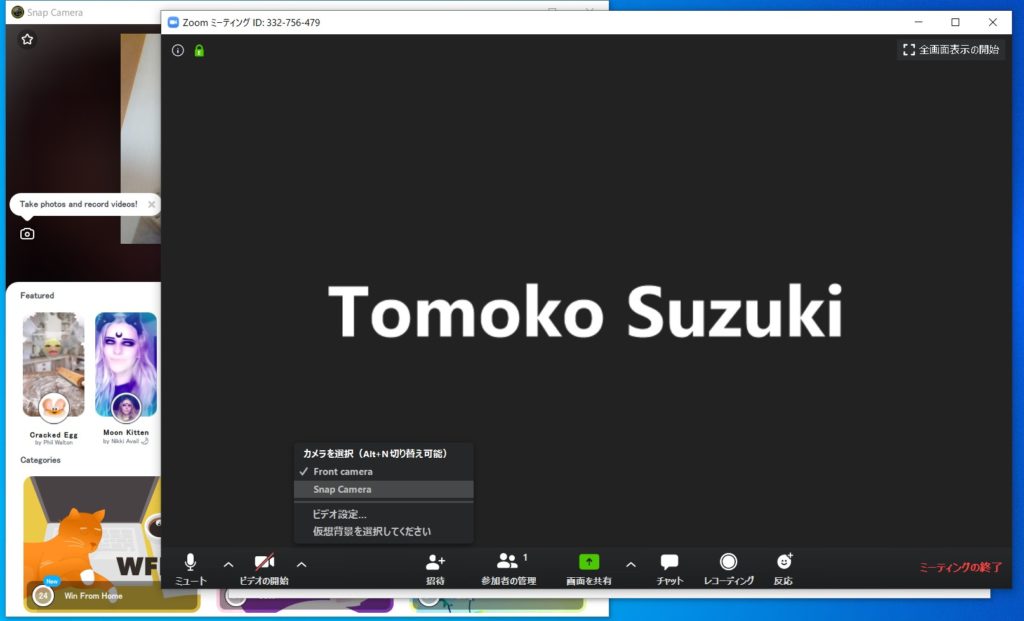Click the Tomoko Suzuki participant name

[585, 311]
